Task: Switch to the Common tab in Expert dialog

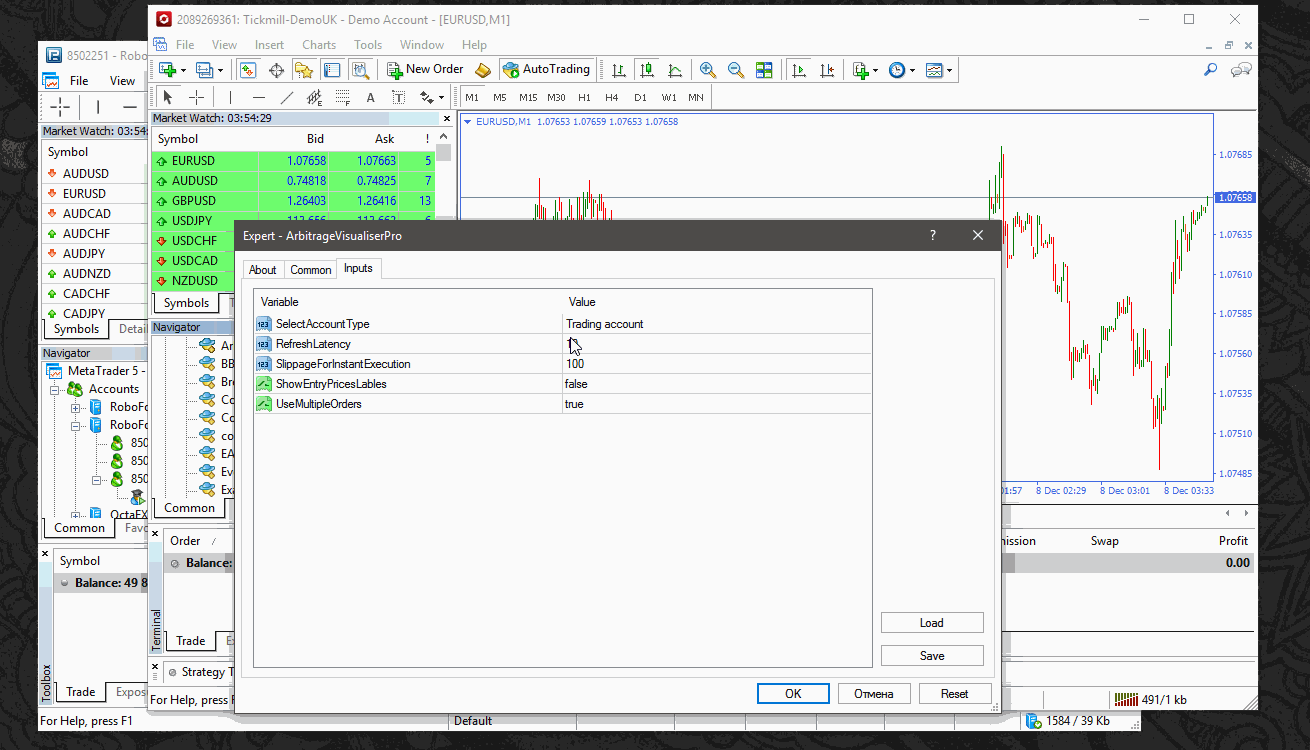Action: 311,270
